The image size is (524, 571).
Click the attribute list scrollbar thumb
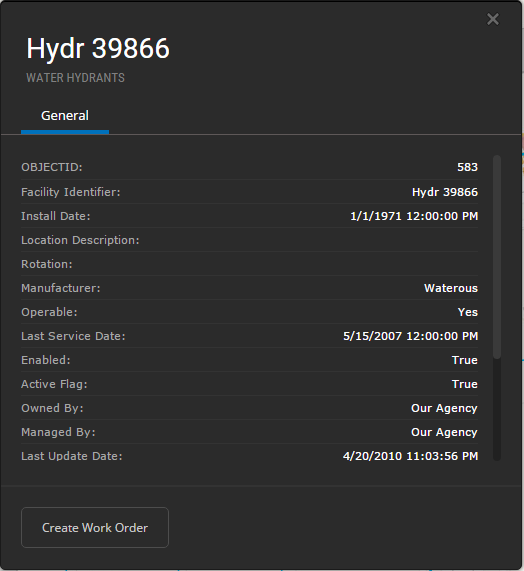(497, 257)
